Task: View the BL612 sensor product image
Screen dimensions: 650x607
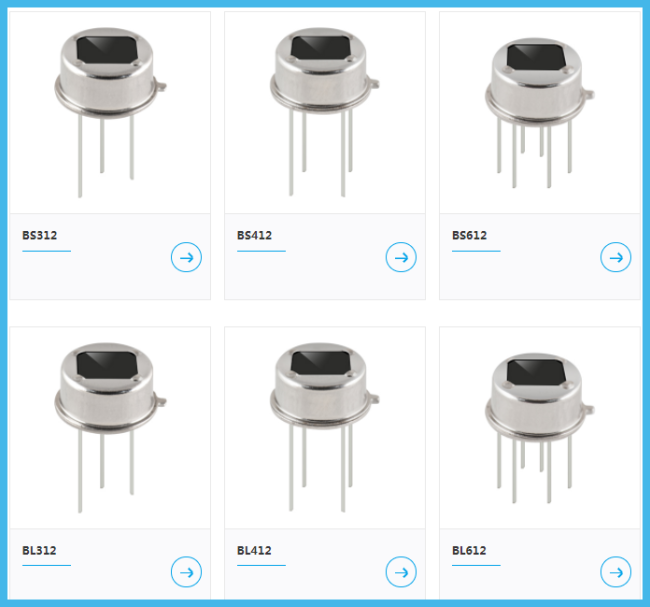Action: click(540, 427)
